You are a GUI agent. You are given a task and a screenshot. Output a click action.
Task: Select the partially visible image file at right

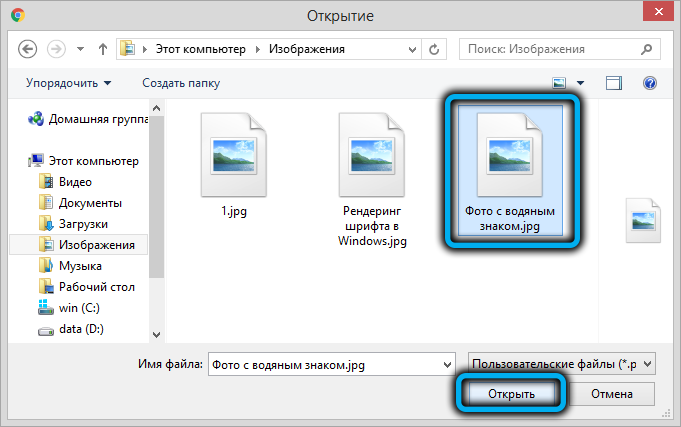point(643,220)
